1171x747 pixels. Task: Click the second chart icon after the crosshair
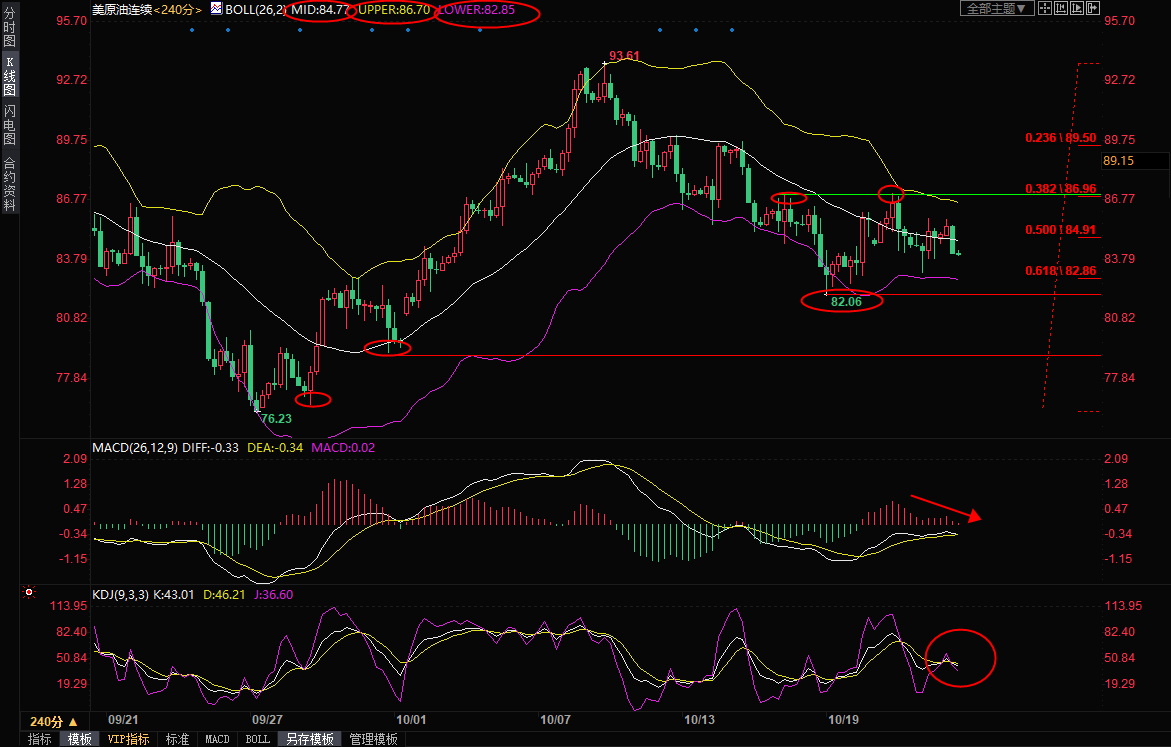coord(1061,8)
